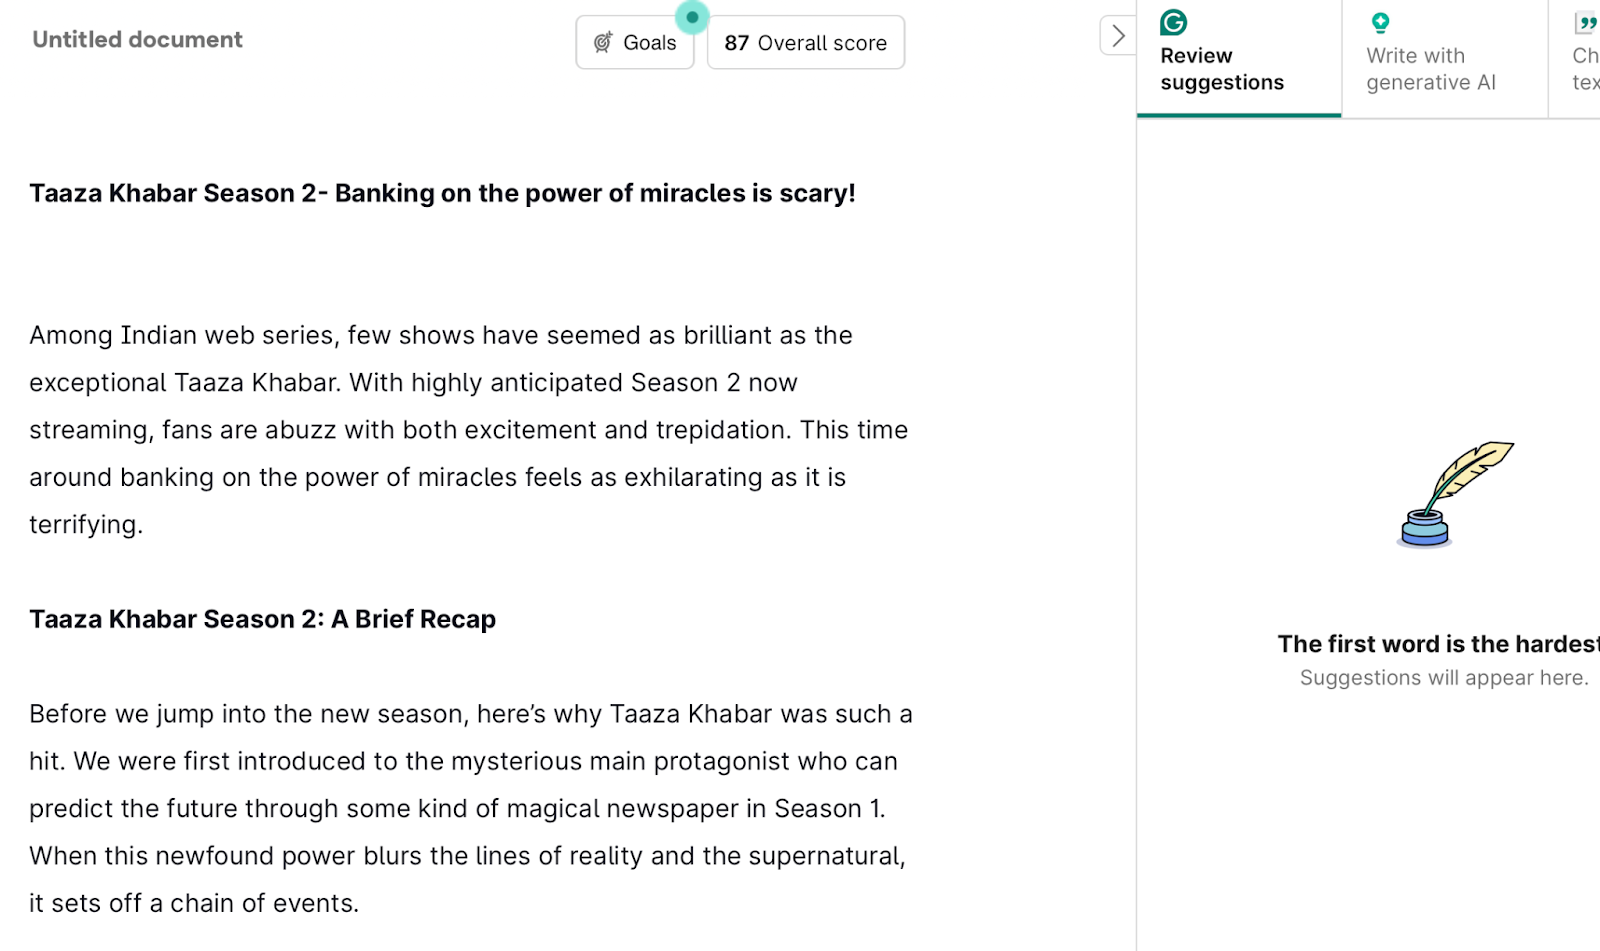Open the Goals button

pyautogui.click(x=635, y=42)
